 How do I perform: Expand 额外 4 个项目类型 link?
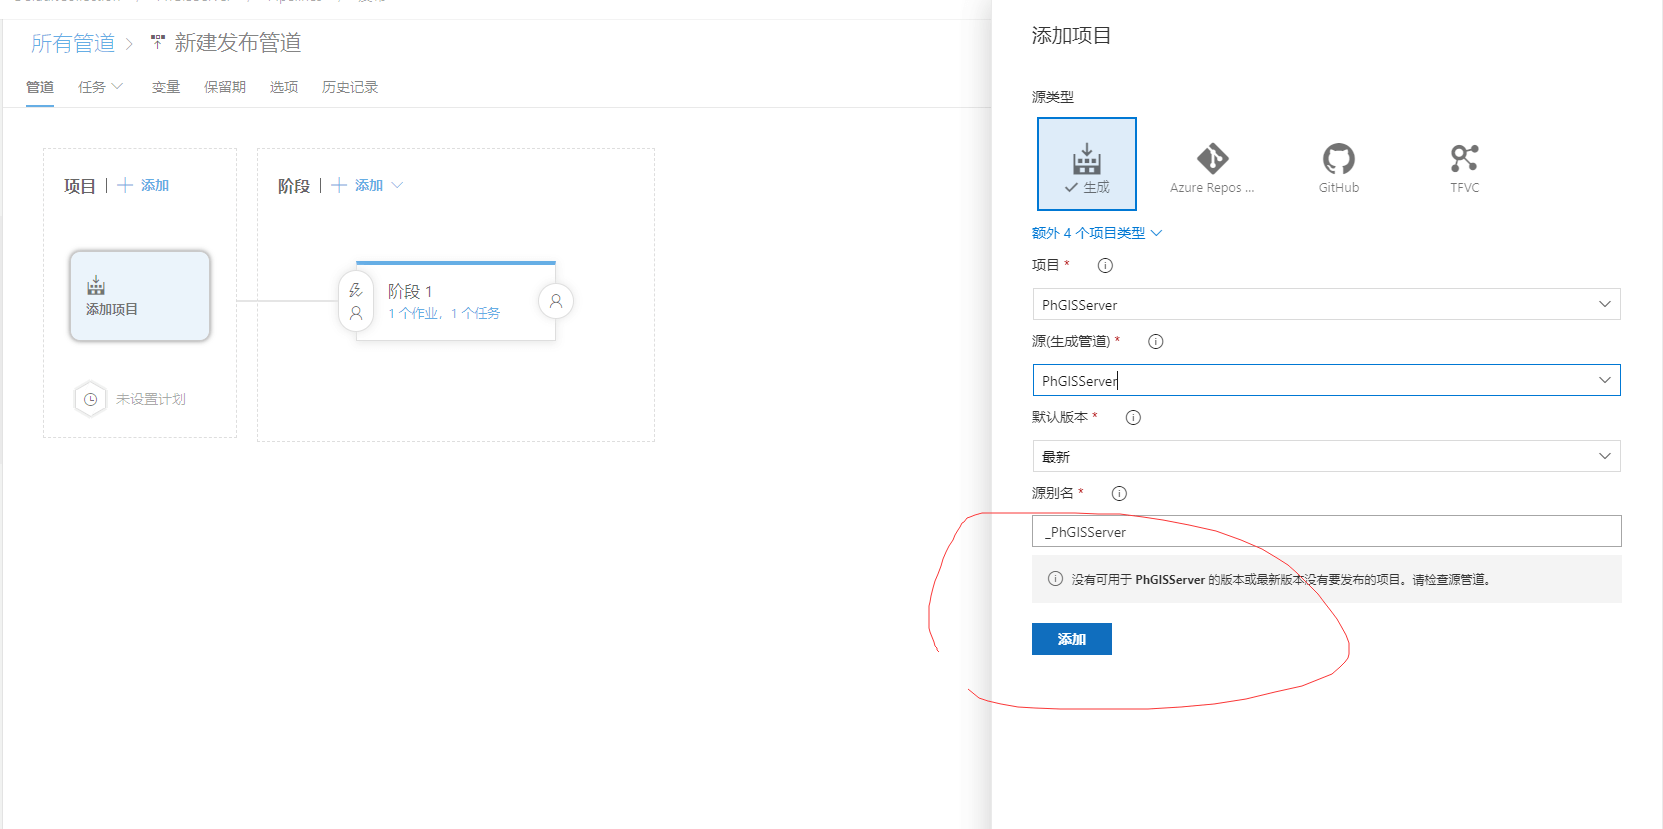pos(1096,233)
